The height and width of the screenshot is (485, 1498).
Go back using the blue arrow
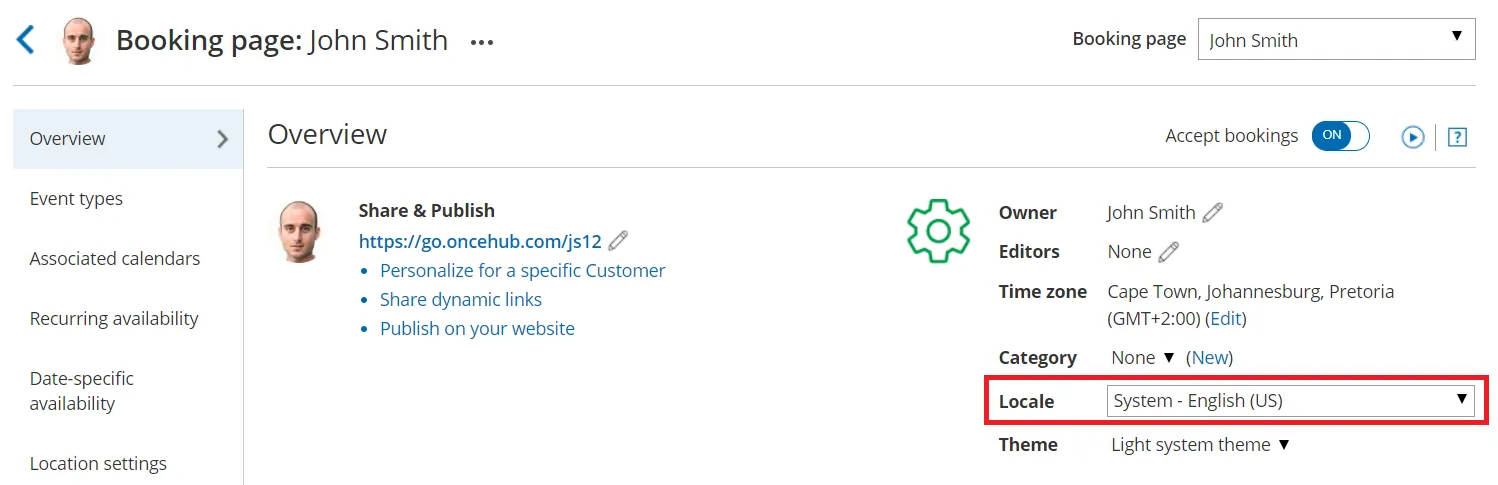coord(25,40)
